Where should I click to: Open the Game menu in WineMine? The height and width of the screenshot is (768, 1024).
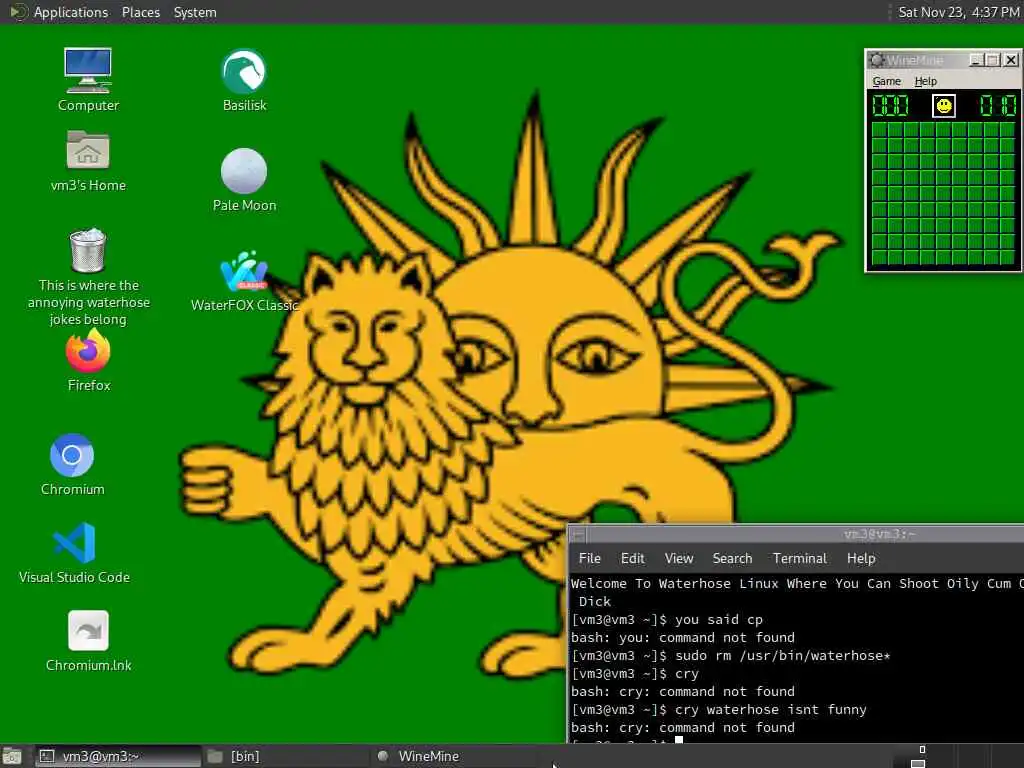tap(886, 81)
